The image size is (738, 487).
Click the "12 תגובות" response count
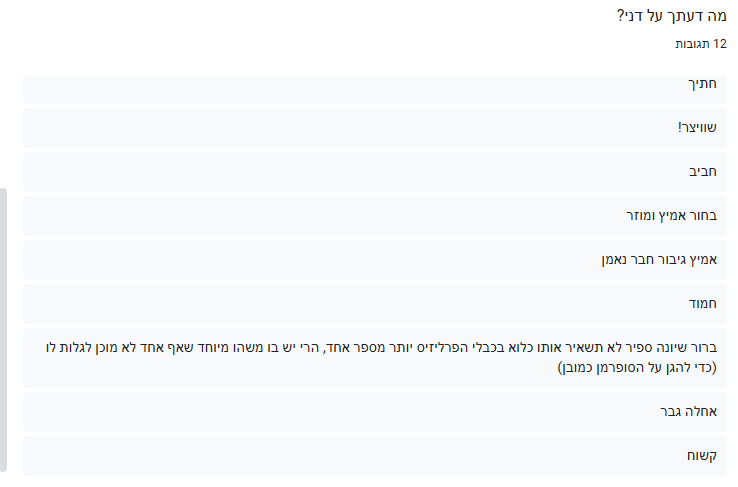click(700, 44)
